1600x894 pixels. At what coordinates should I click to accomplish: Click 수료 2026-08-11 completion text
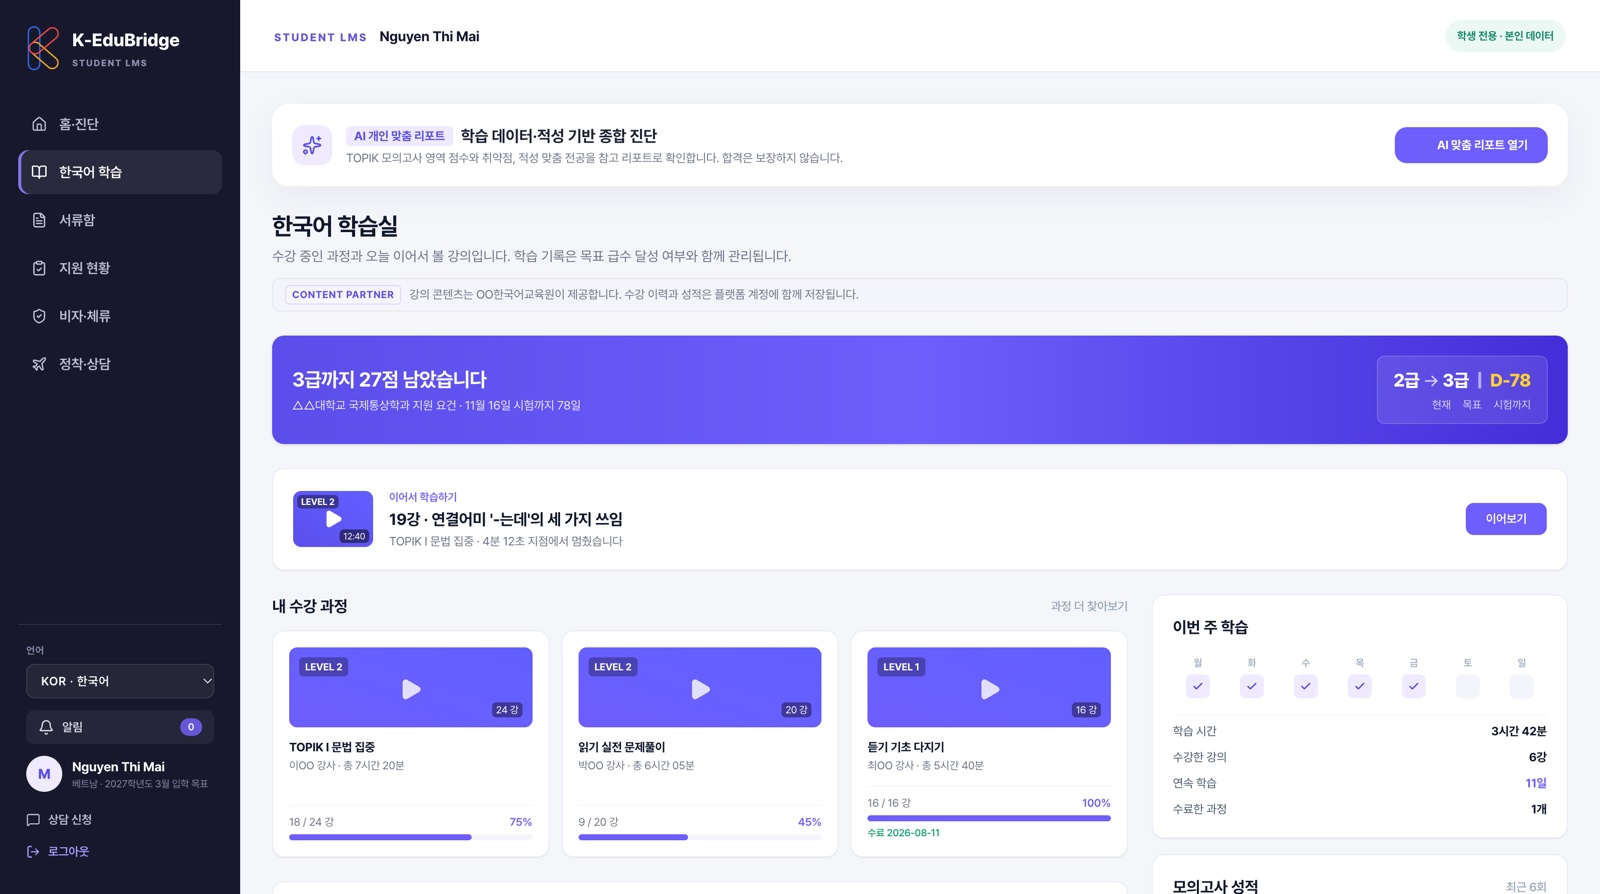(903, 833)
